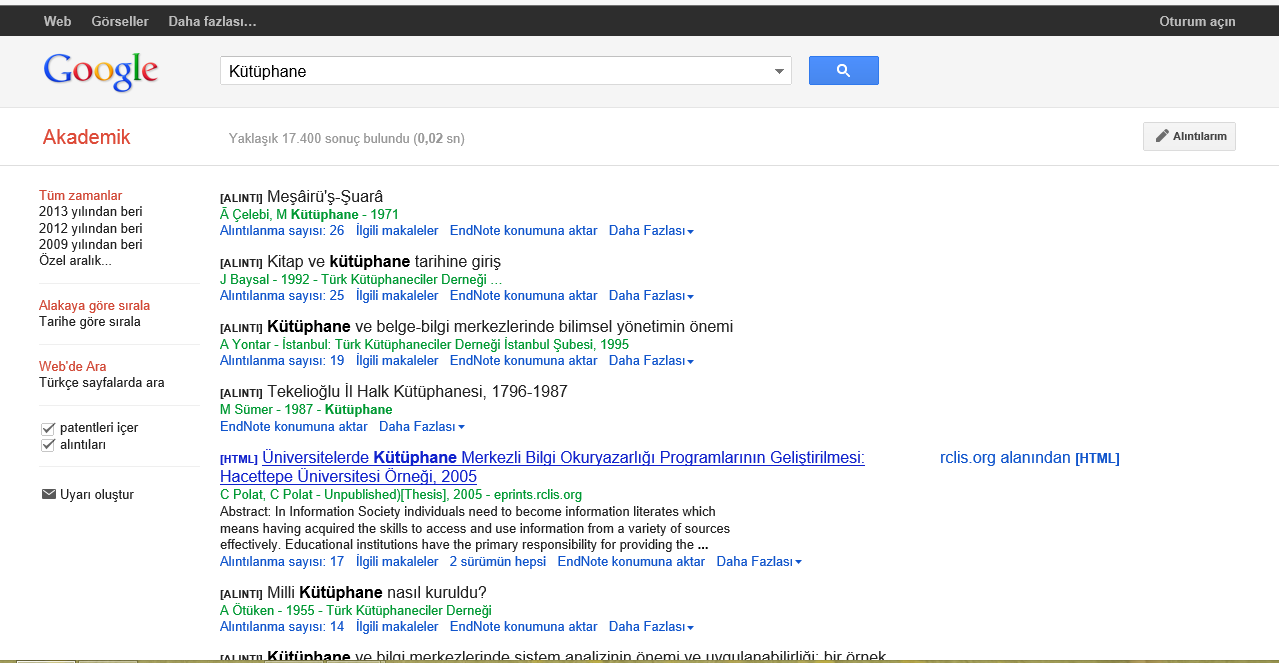Open the Web item in top bar

click(58, 21)
